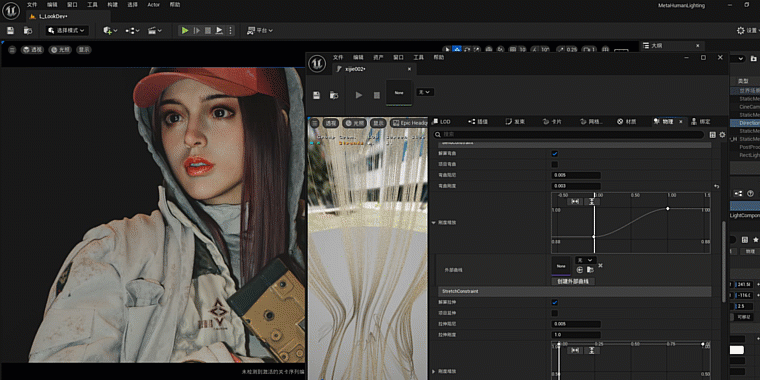
Task: Click the Unreal logo in the groom editor window
Action: pyautogui.click(x=318, y=63)
